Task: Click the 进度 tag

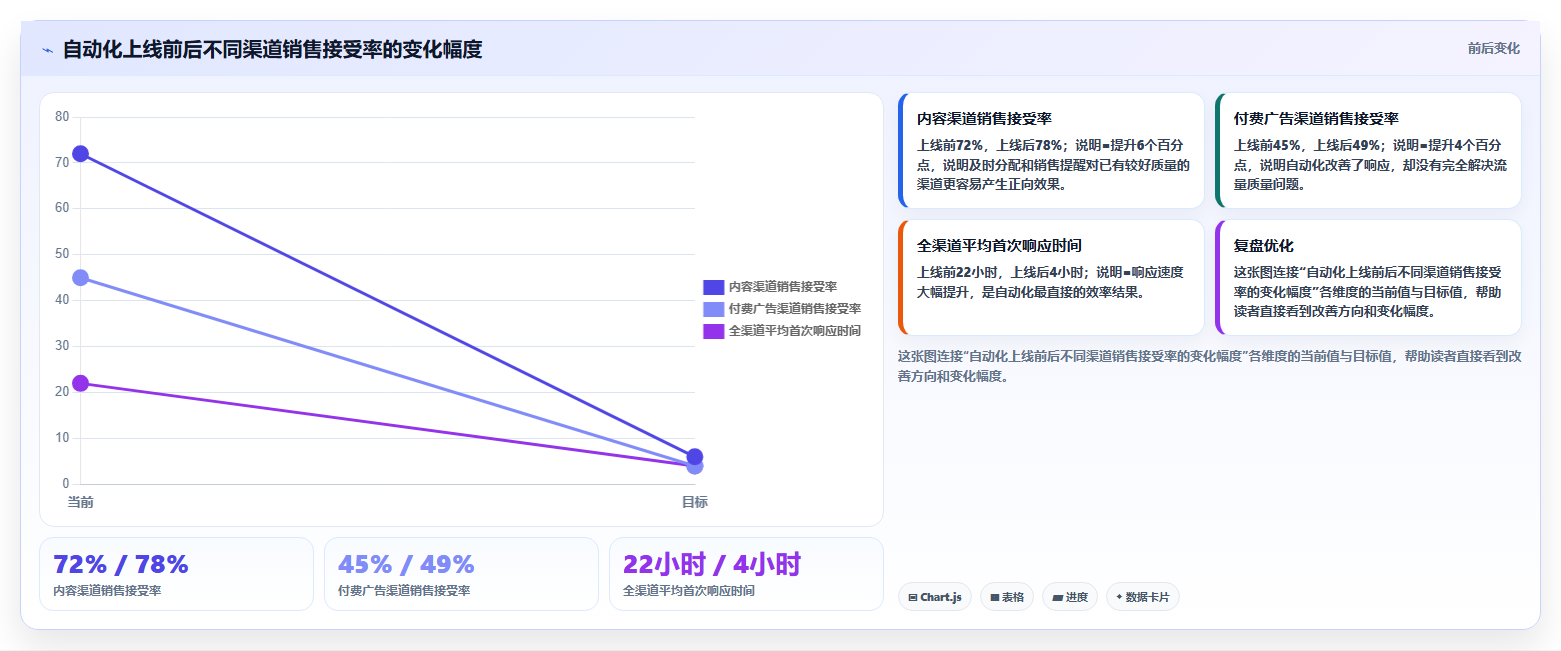Action: [x=1069, y=597]
